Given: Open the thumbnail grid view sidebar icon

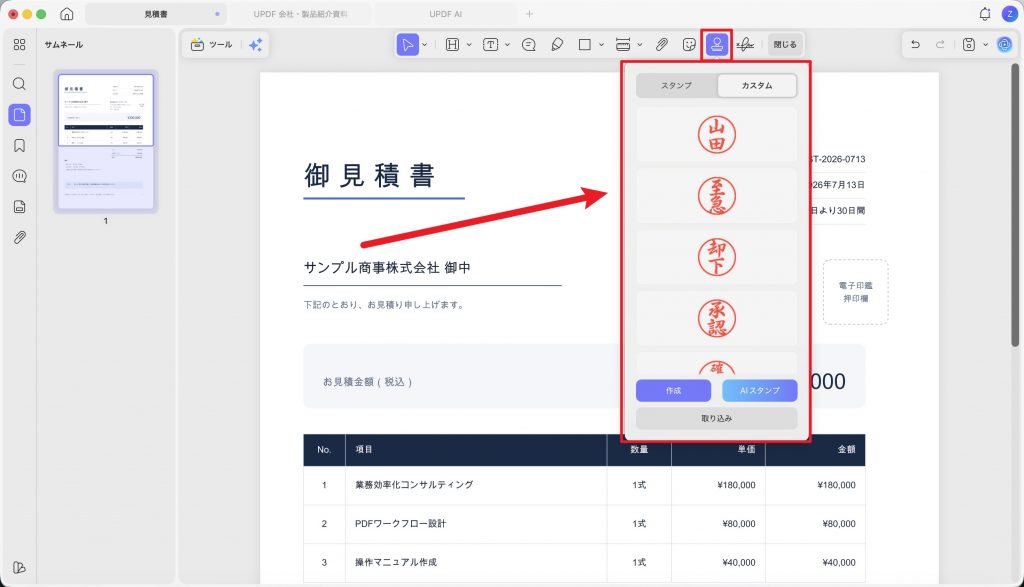Looking at the screenshot, I should [x=20, y=44].
